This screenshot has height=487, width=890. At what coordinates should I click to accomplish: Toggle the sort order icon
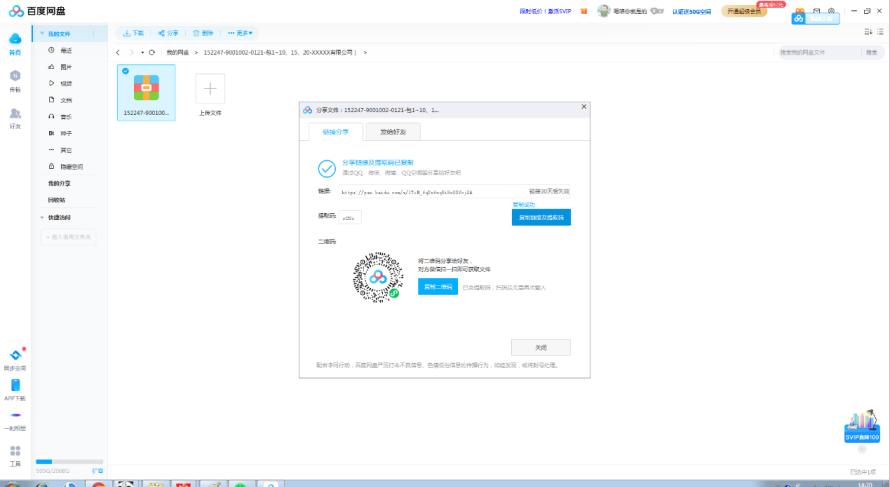[868, 32]
